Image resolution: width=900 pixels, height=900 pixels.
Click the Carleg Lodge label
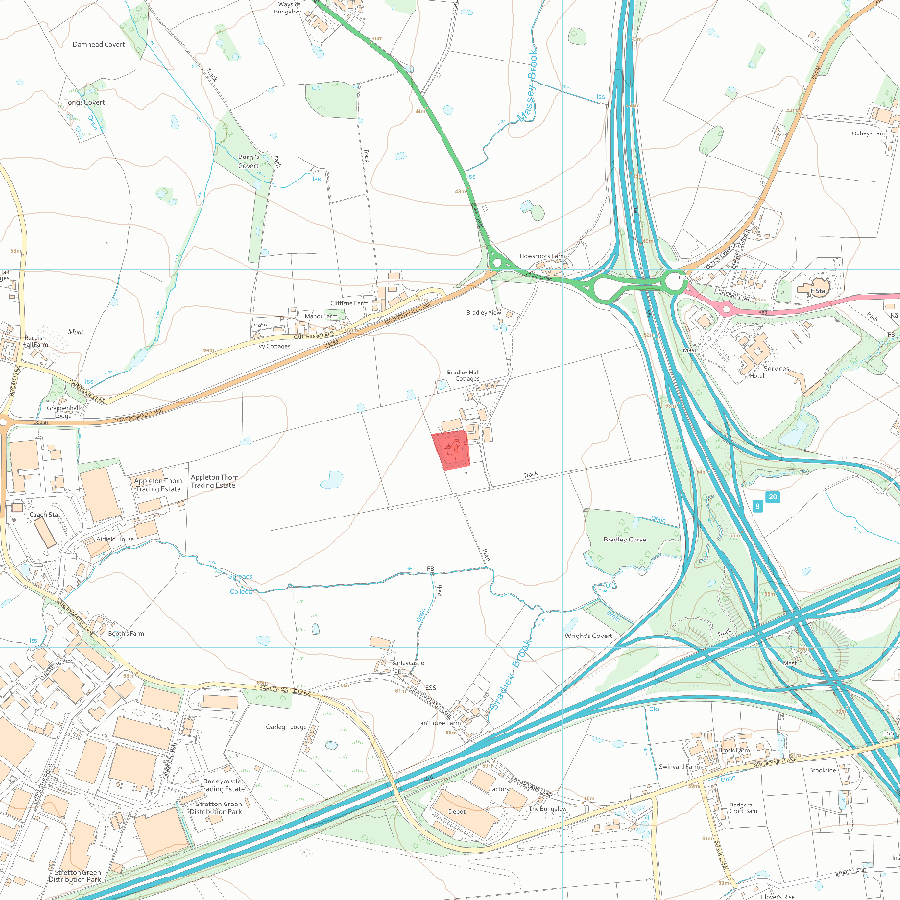click(x=286, y=727)
